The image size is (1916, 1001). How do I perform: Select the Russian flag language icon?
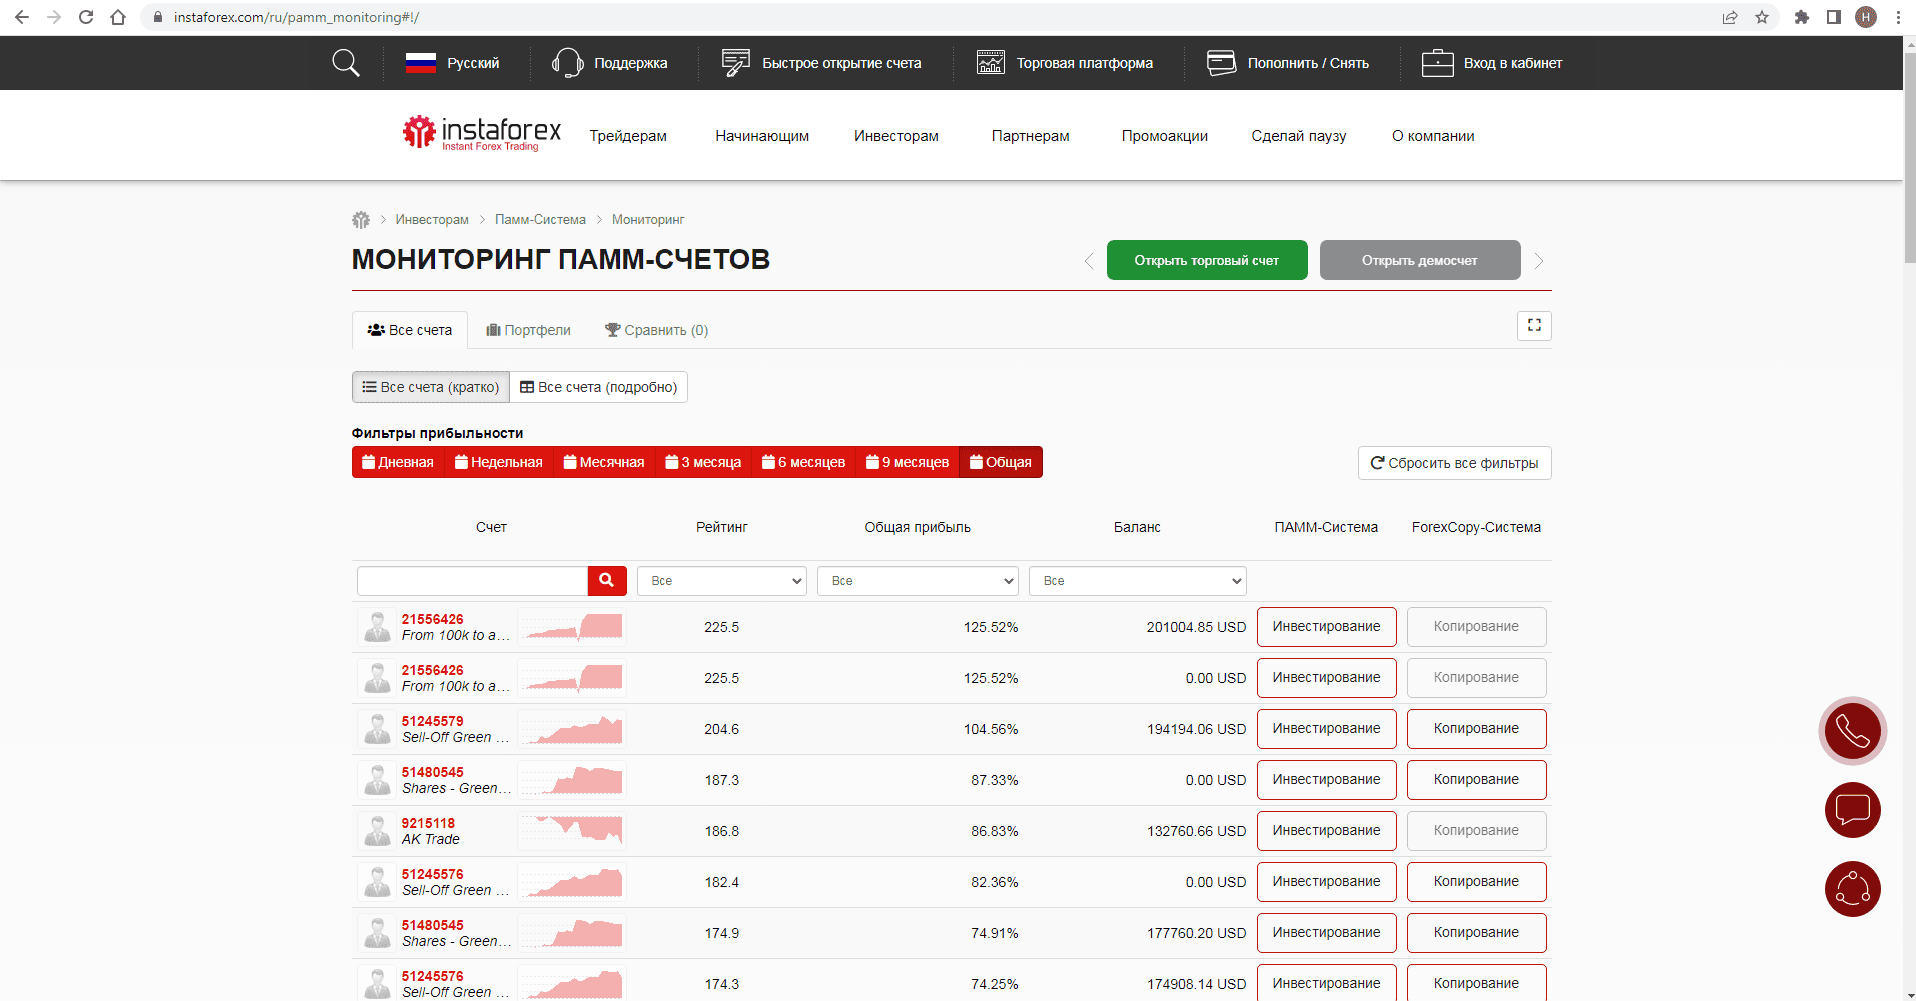pyautogui.click(x=421, y=63)
